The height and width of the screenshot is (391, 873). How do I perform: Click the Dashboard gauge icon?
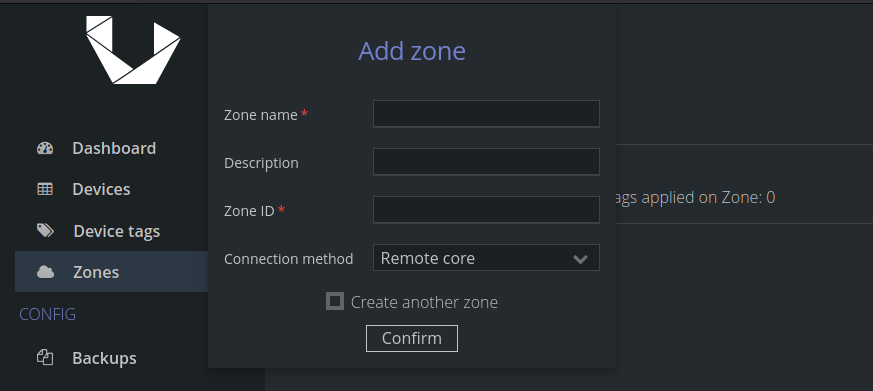point(45,148)
